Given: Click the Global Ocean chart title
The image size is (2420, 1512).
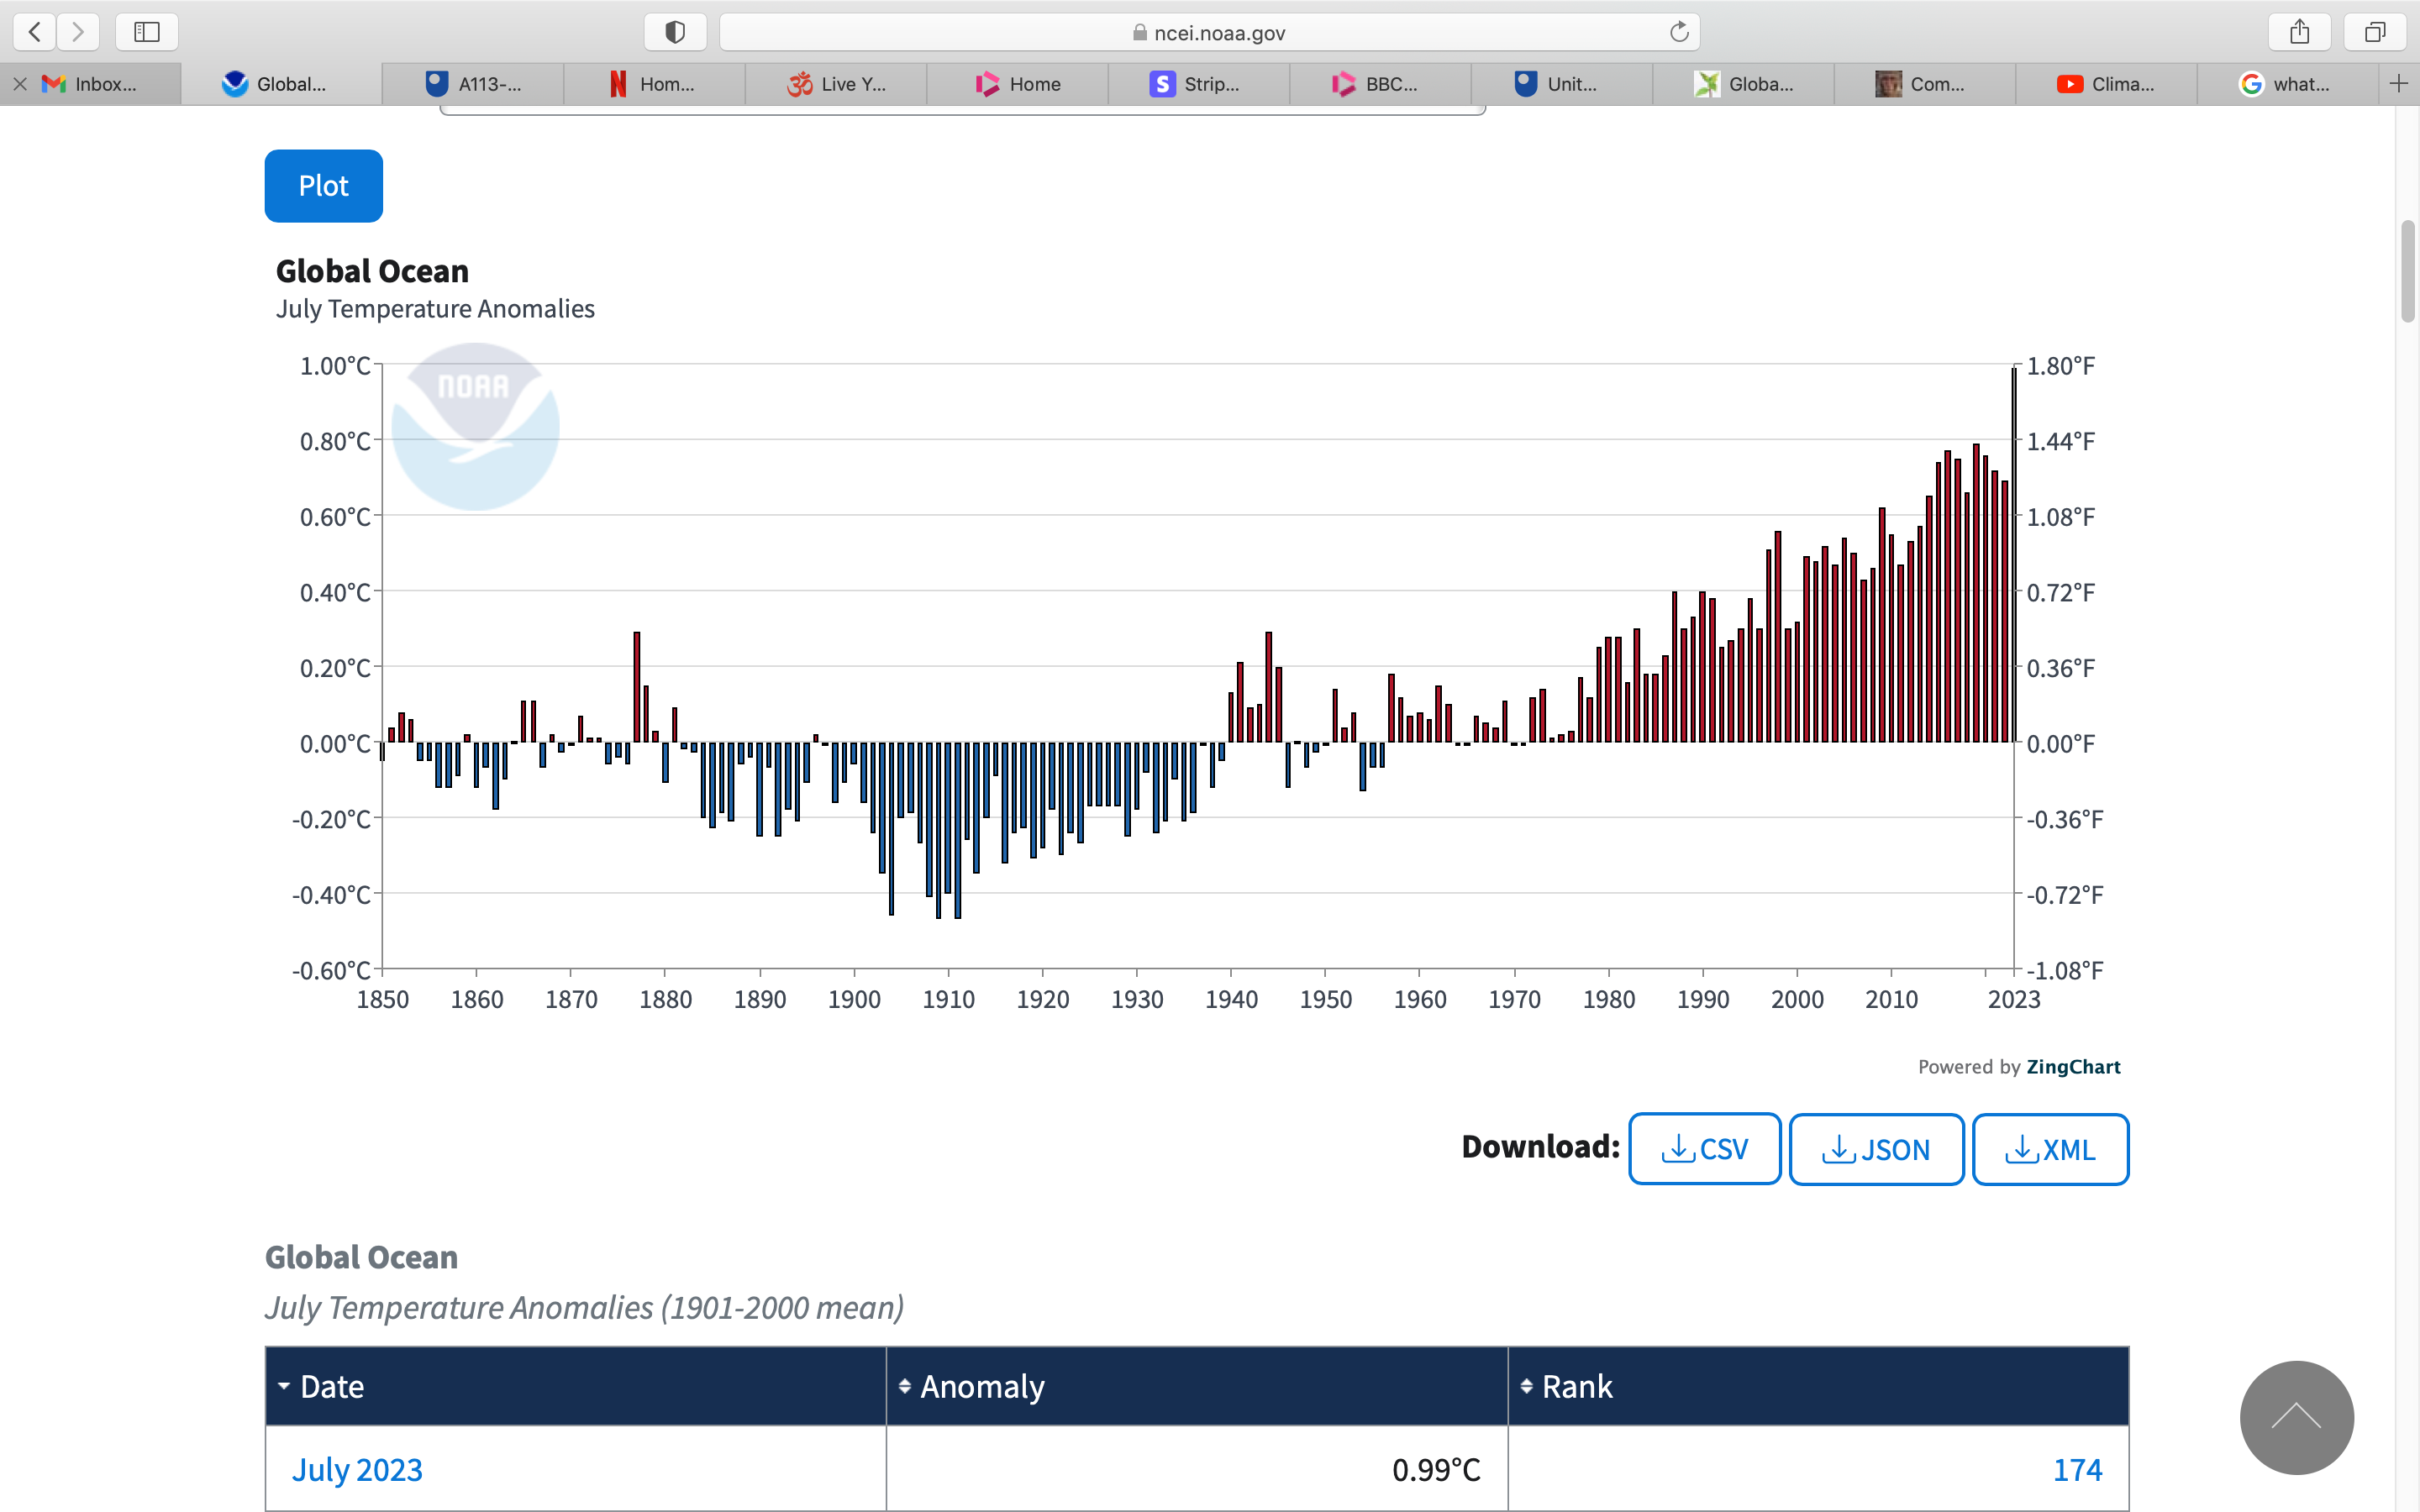Looking at the screenshot, I should [372, 271].
